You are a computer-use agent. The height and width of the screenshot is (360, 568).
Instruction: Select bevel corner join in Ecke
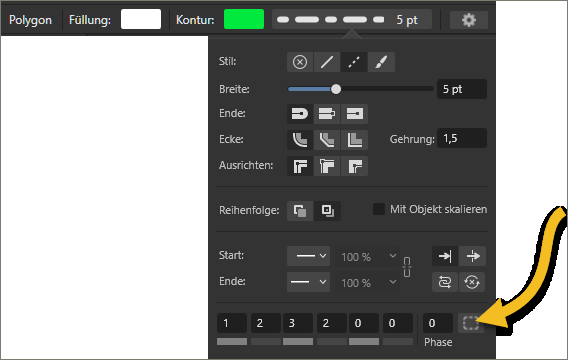(327, 140)
